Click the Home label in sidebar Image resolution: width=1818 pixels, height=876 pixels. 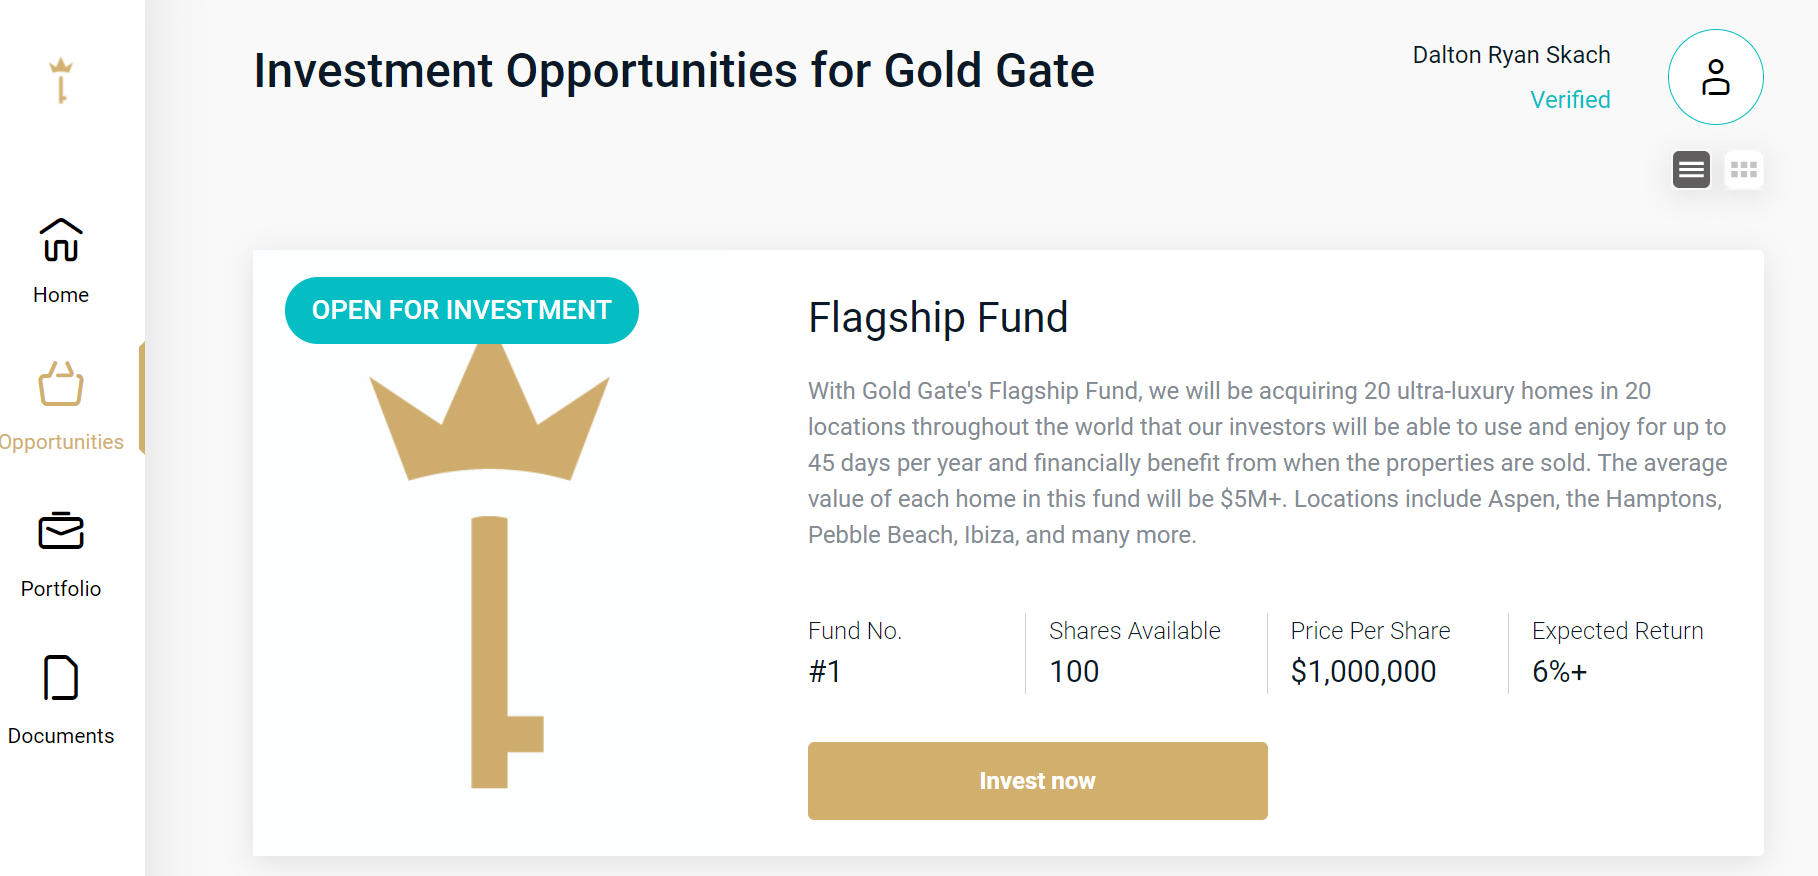[61, 295]
